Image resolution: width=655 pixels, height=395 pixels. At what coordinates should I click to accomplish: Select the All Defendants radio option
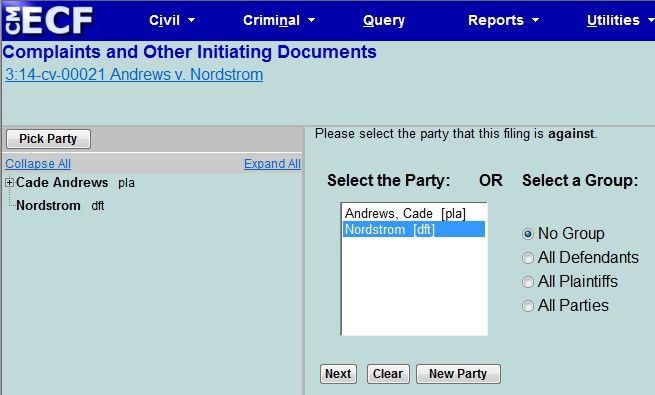[x=528, y=258]
